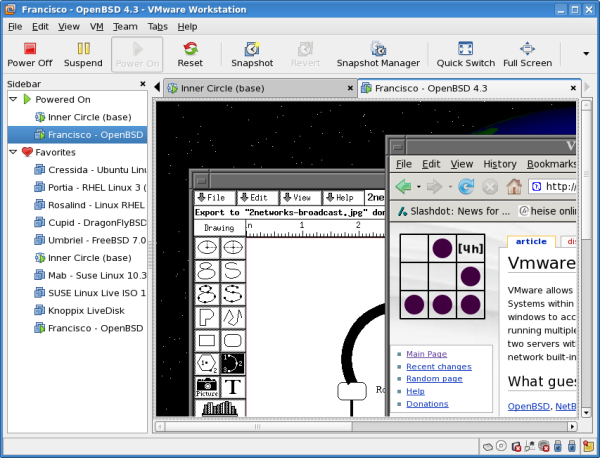Image resolution: width=600 pixels, height=458 pixels.
Task: Switch to the article tab
Action: pos(531,241)
